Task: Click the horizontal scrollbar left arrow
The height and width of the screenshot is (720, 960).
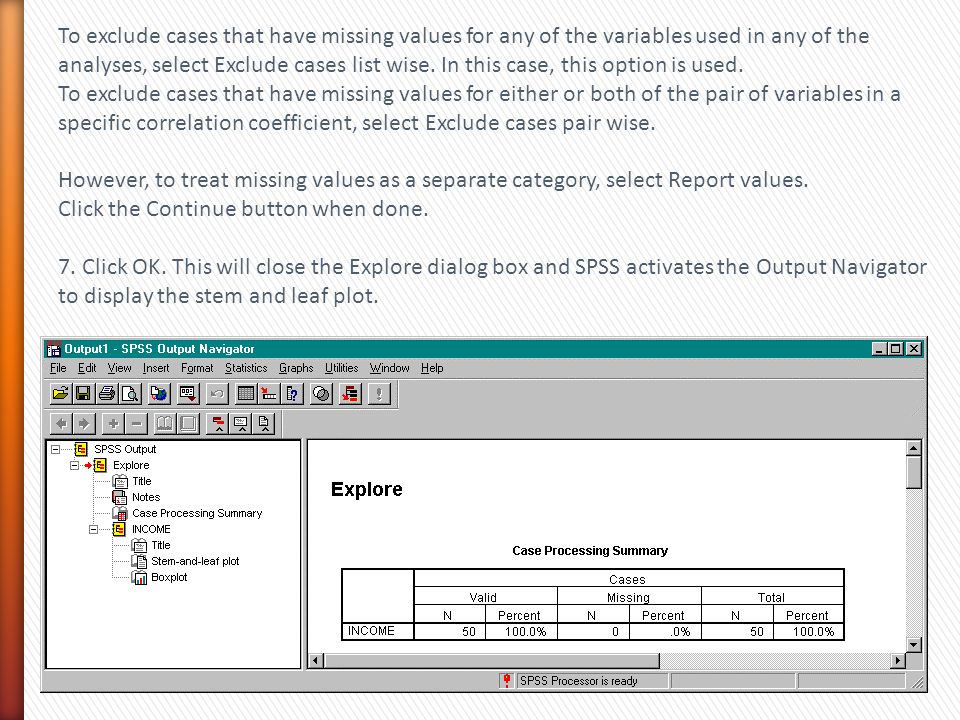Action: coord(316,661)
